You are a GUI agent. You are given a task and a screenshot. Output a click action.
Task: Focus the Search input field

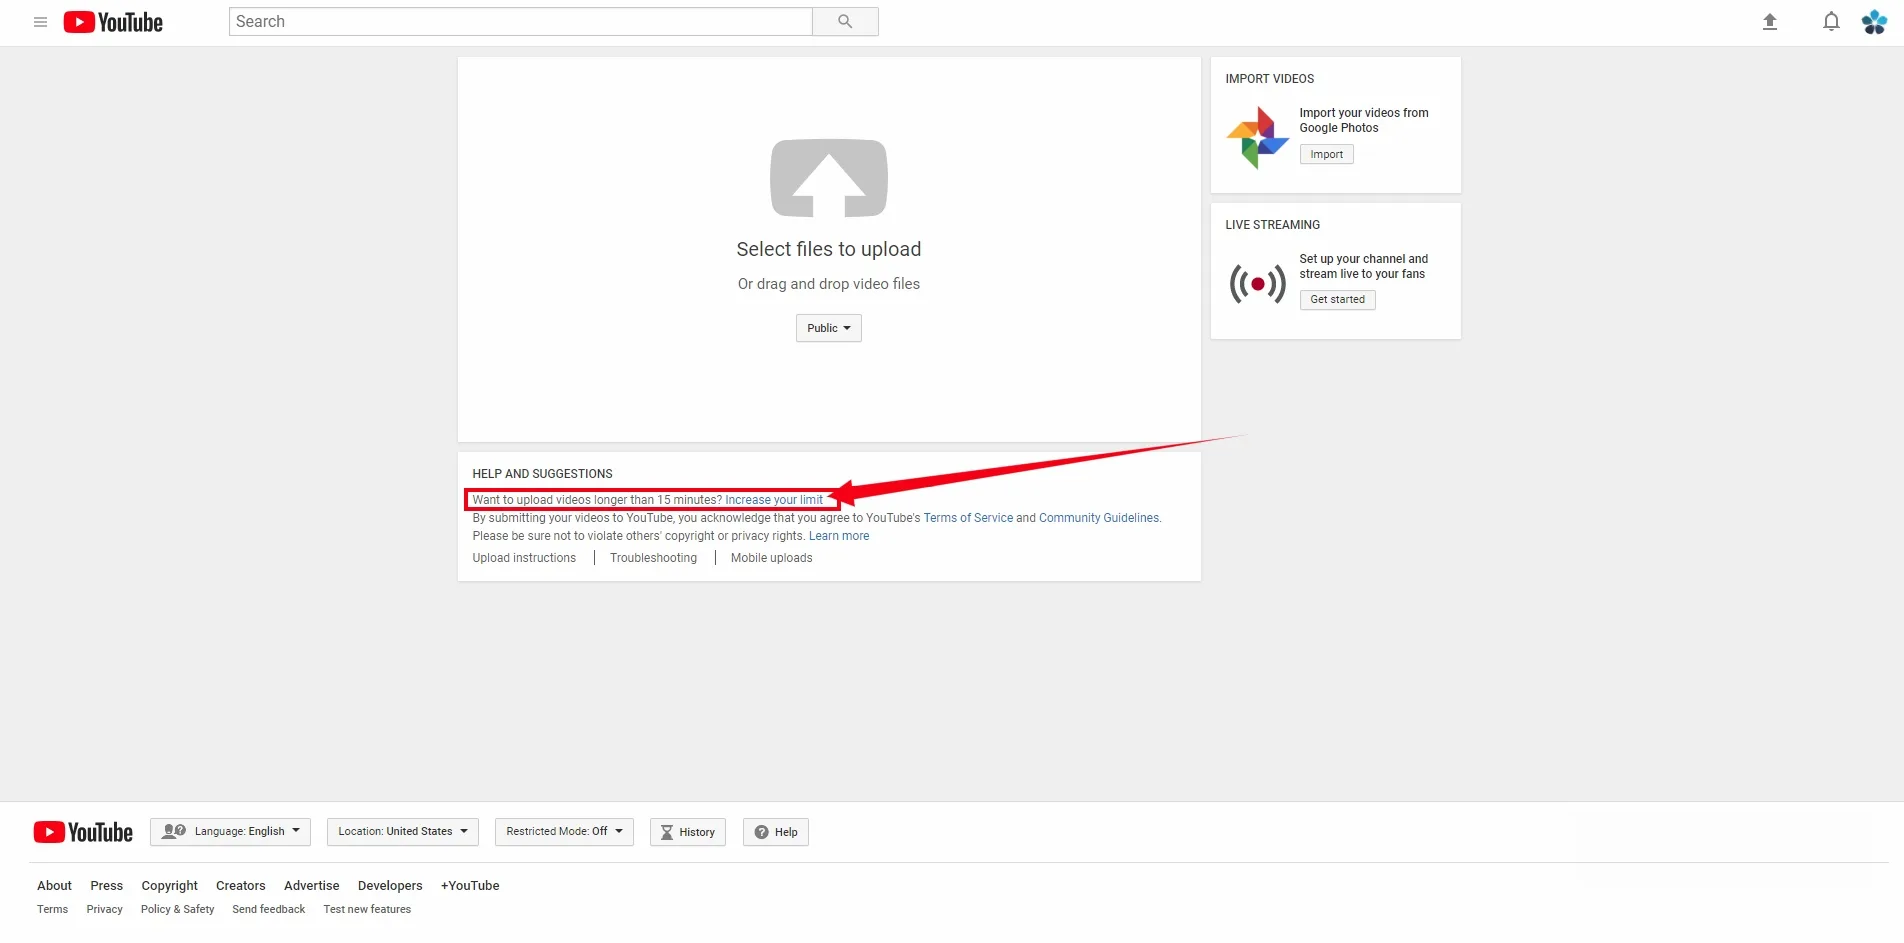tap(521, 22)
